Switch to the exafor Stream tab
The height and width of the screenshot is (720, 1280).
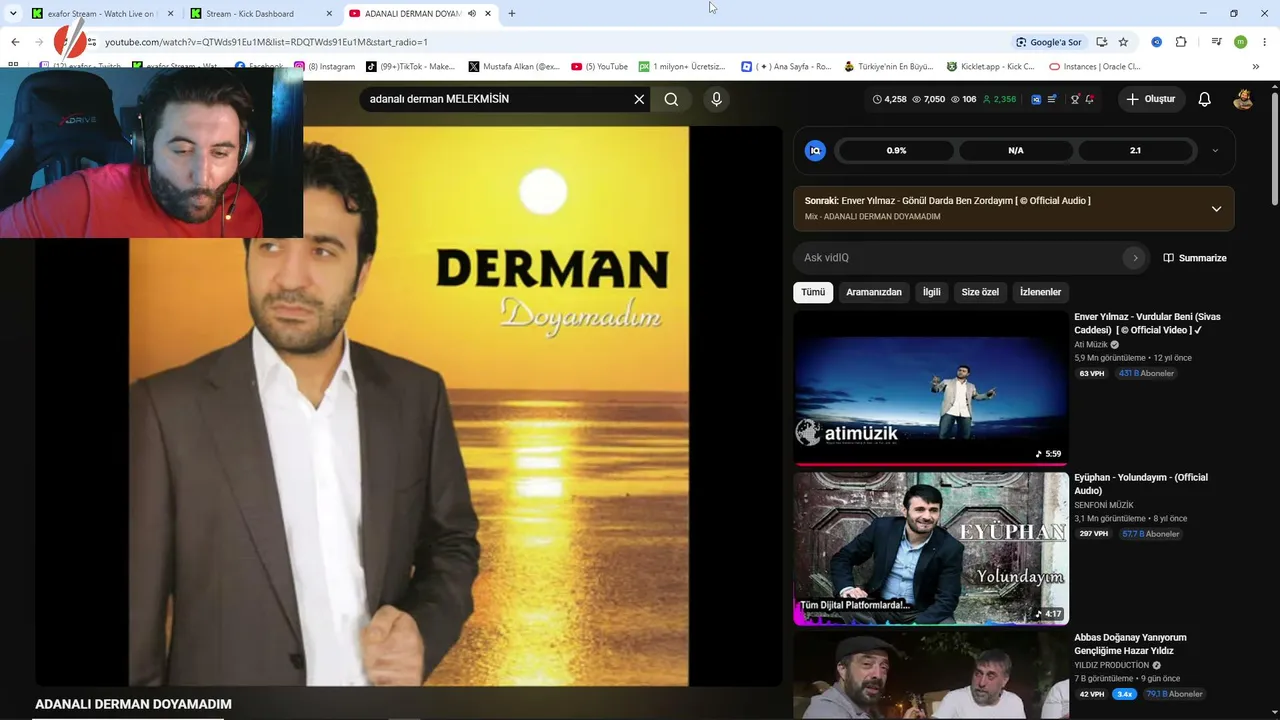click(x=101, y=14)
